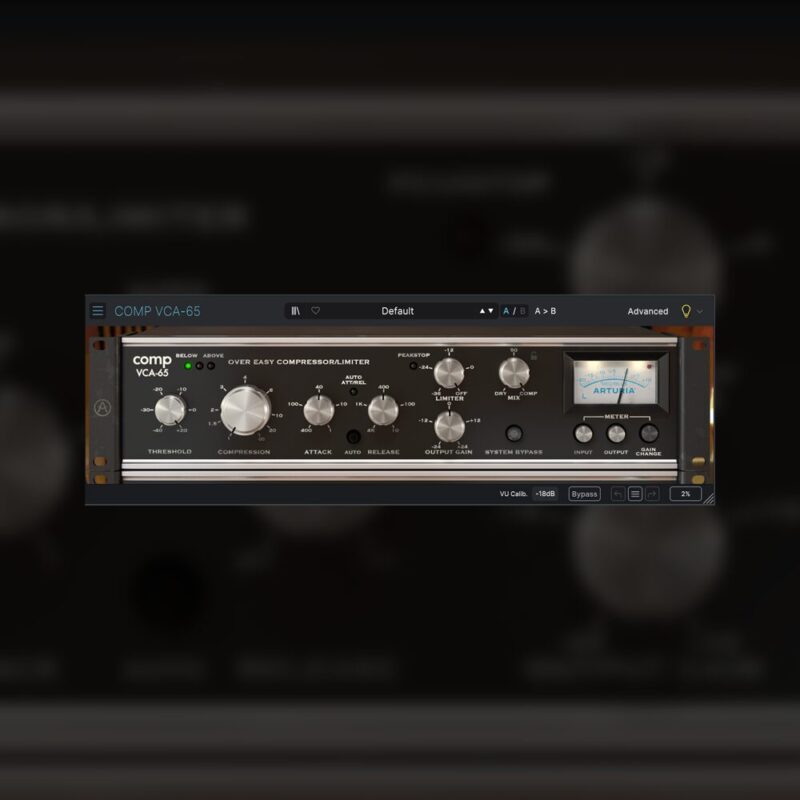Adjust the dry/comp Mix knob
Screen dimensions: 800x800
click(514, 372)
